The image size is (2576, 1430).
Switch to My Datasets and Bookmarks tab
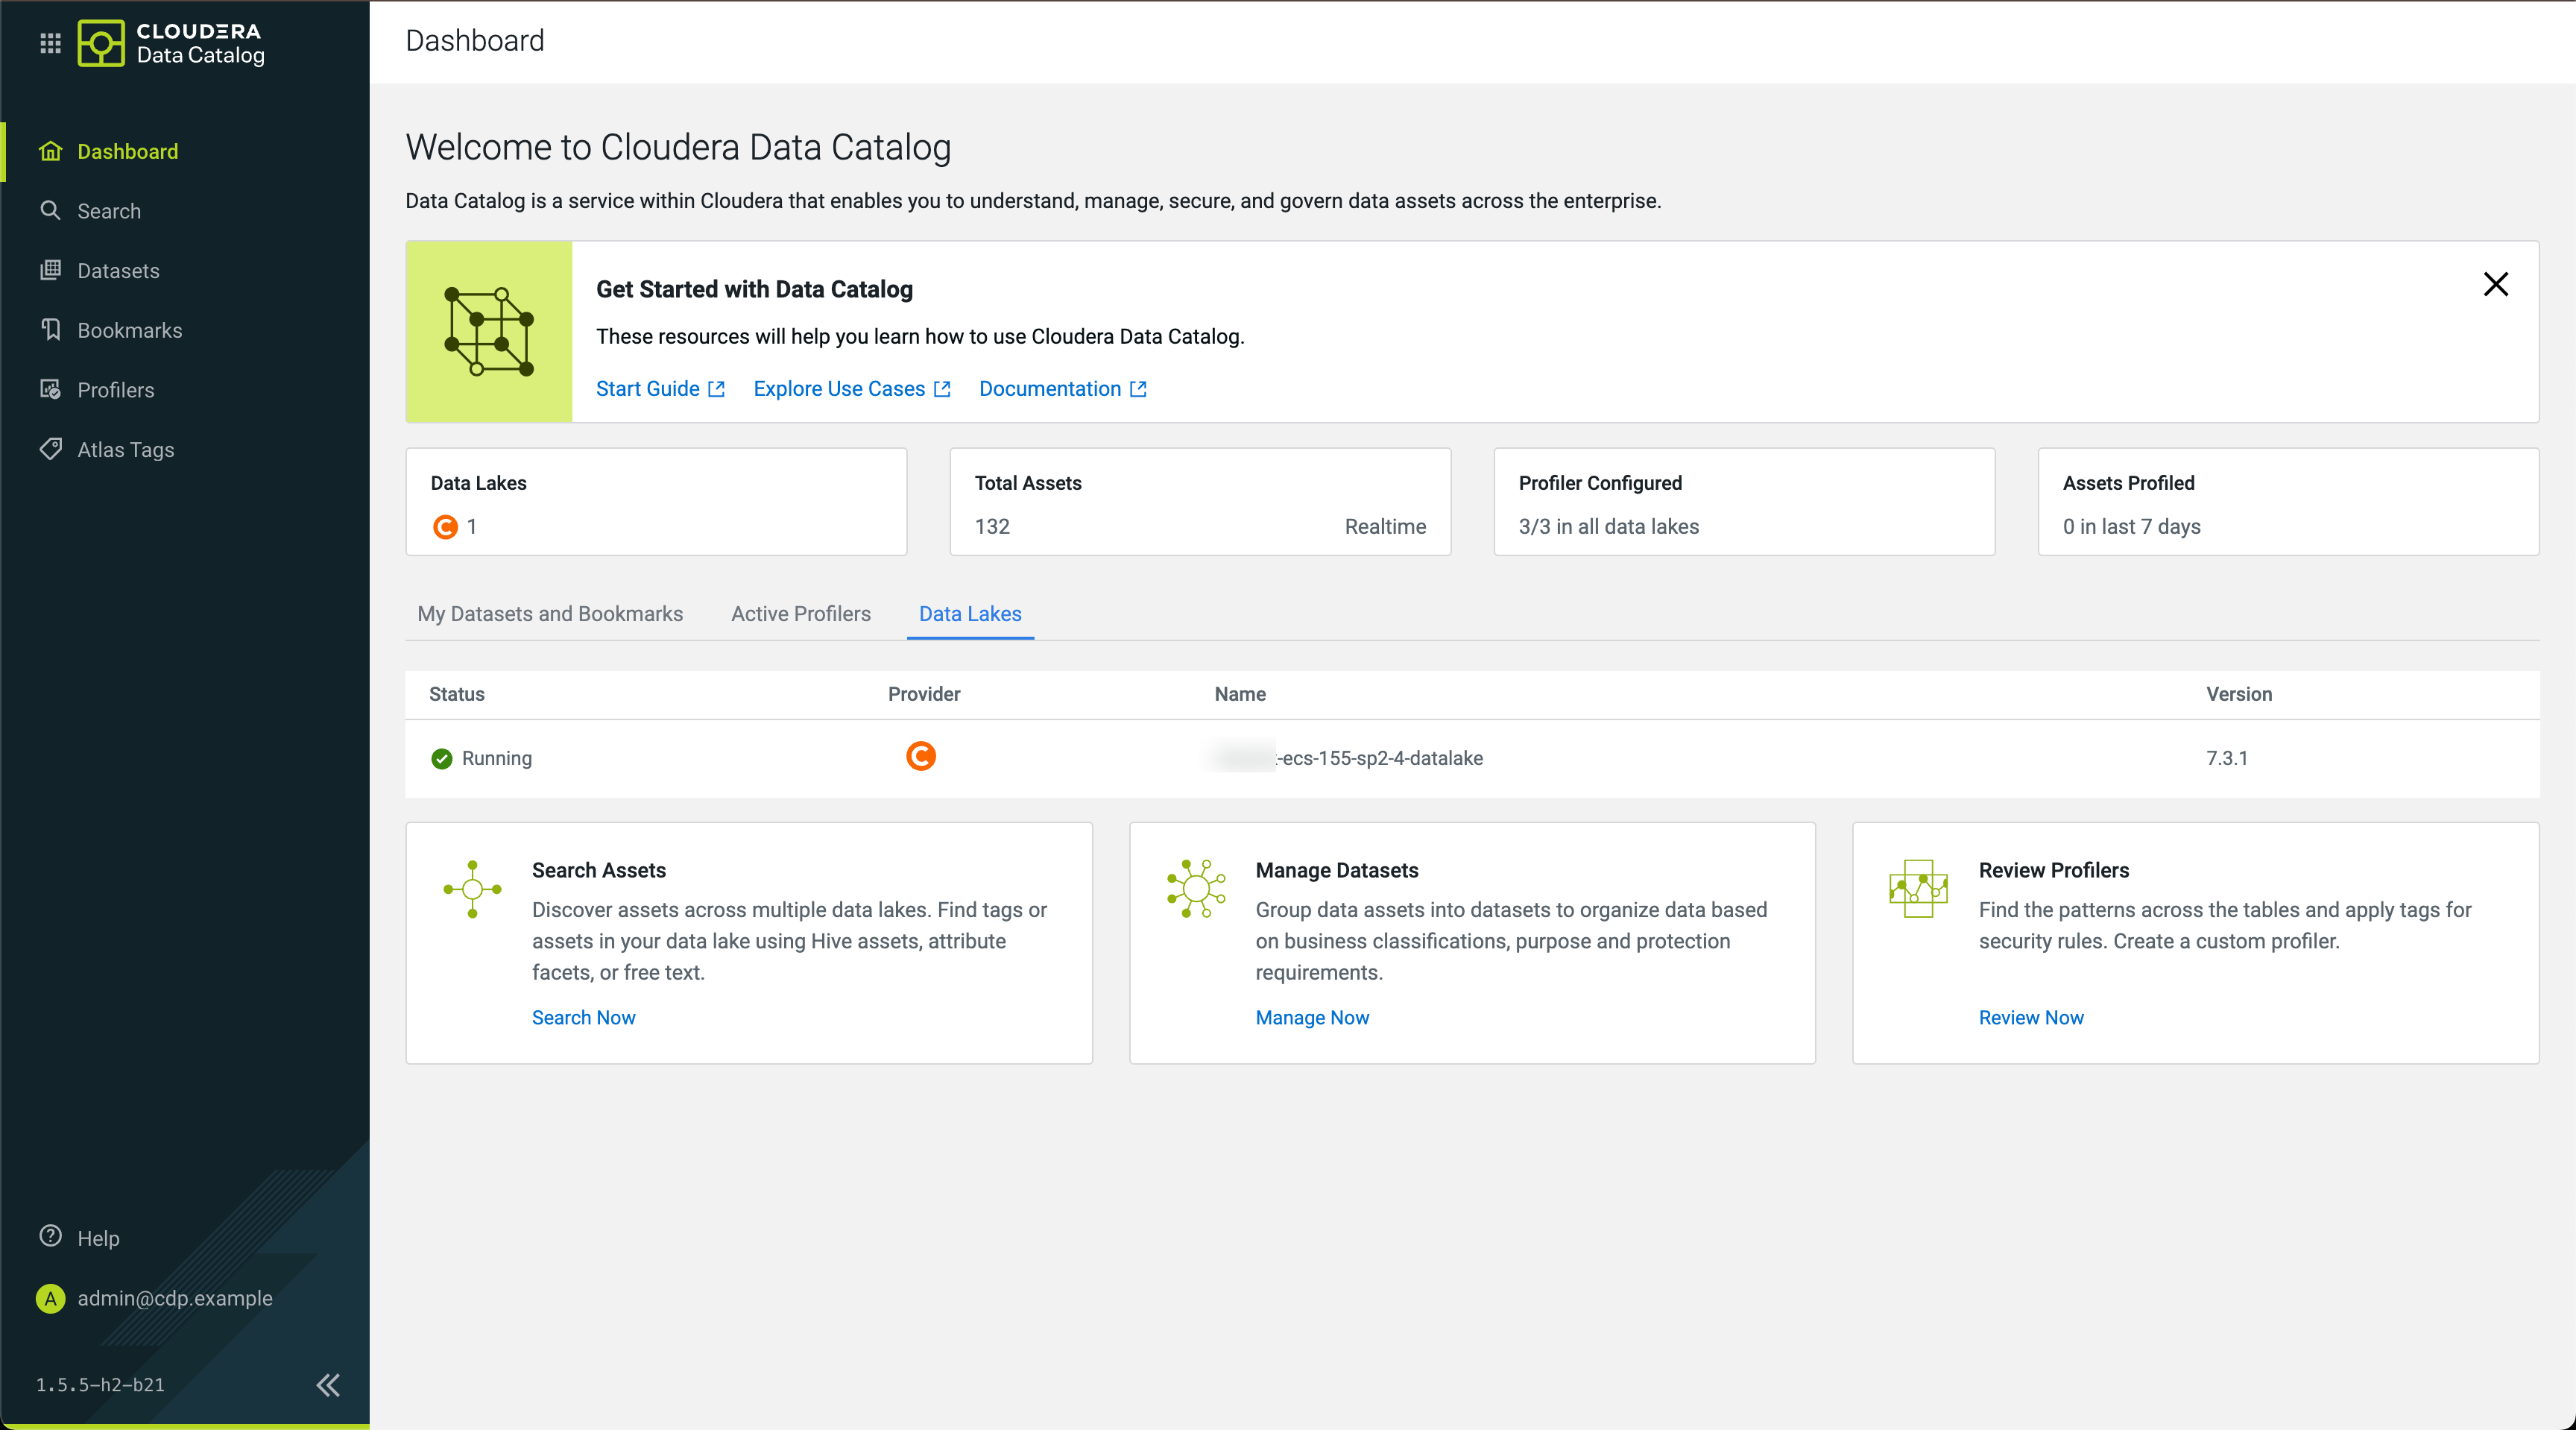[x=550, y=614]
